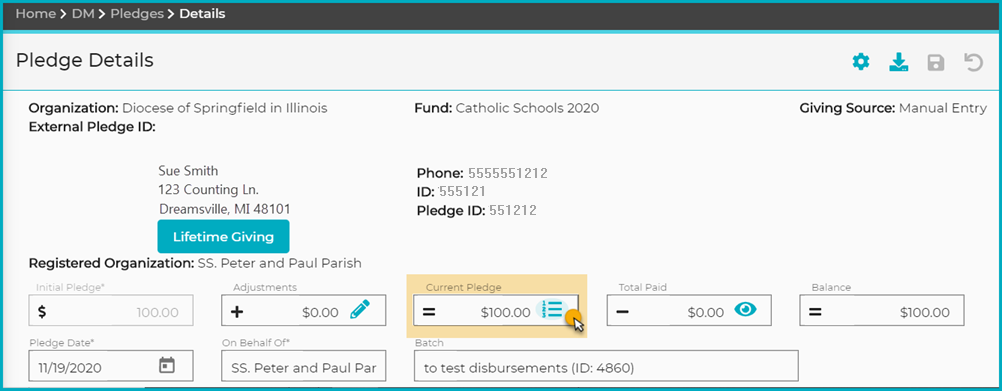Click the External Pledge ID label

92,126
